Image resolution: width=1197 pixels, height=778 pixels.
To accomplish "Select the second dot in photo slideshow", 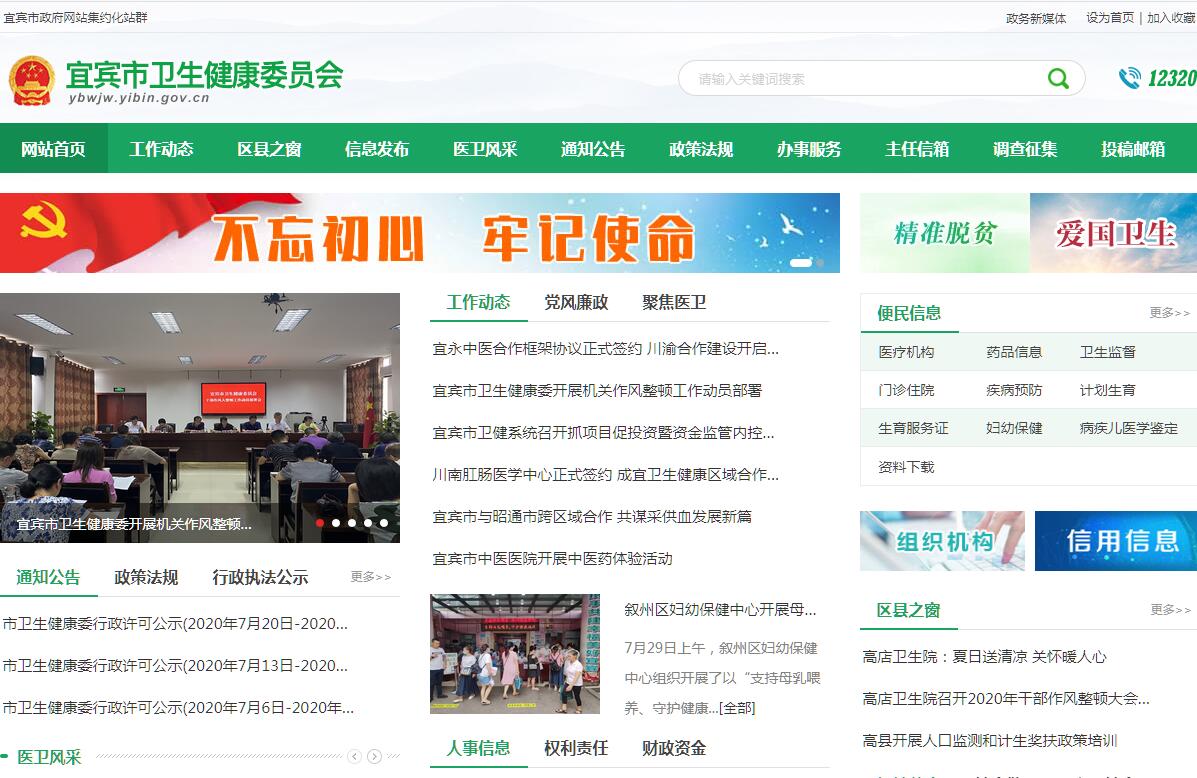I will (336, 523).
